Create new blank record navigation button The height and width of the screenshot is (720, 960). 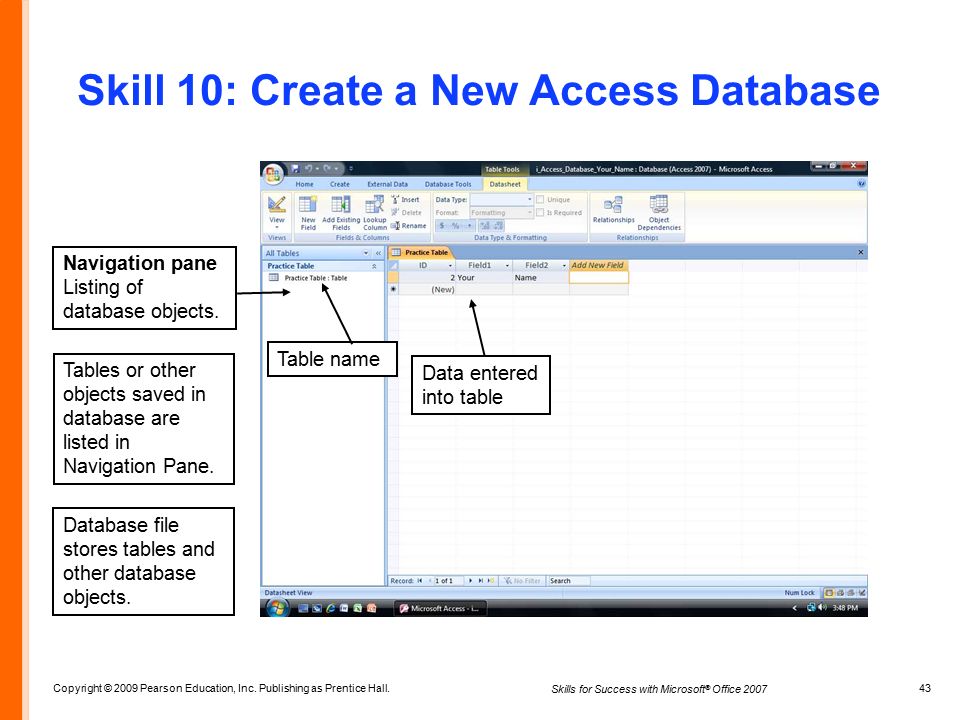(x=490, y=580)
